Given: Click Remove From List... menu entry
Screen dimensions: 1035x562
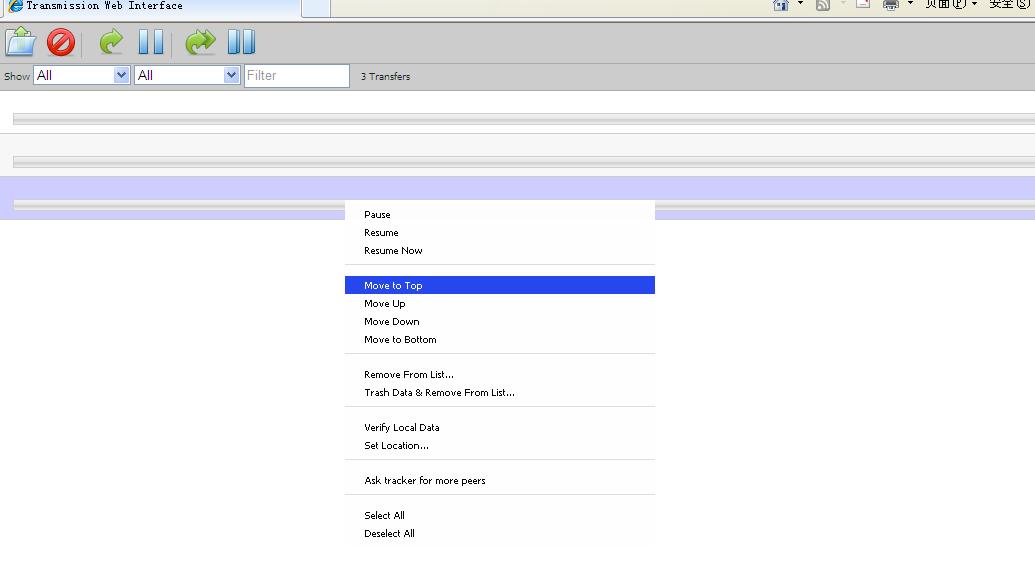Looking at the screenshot, I should [500, 374].
